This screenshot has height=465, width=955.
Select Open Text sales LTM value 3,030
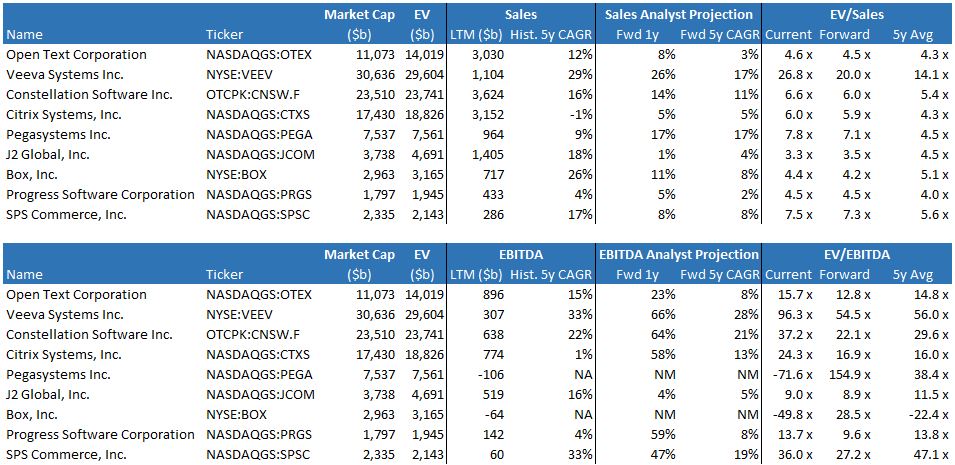coord(487,55)
